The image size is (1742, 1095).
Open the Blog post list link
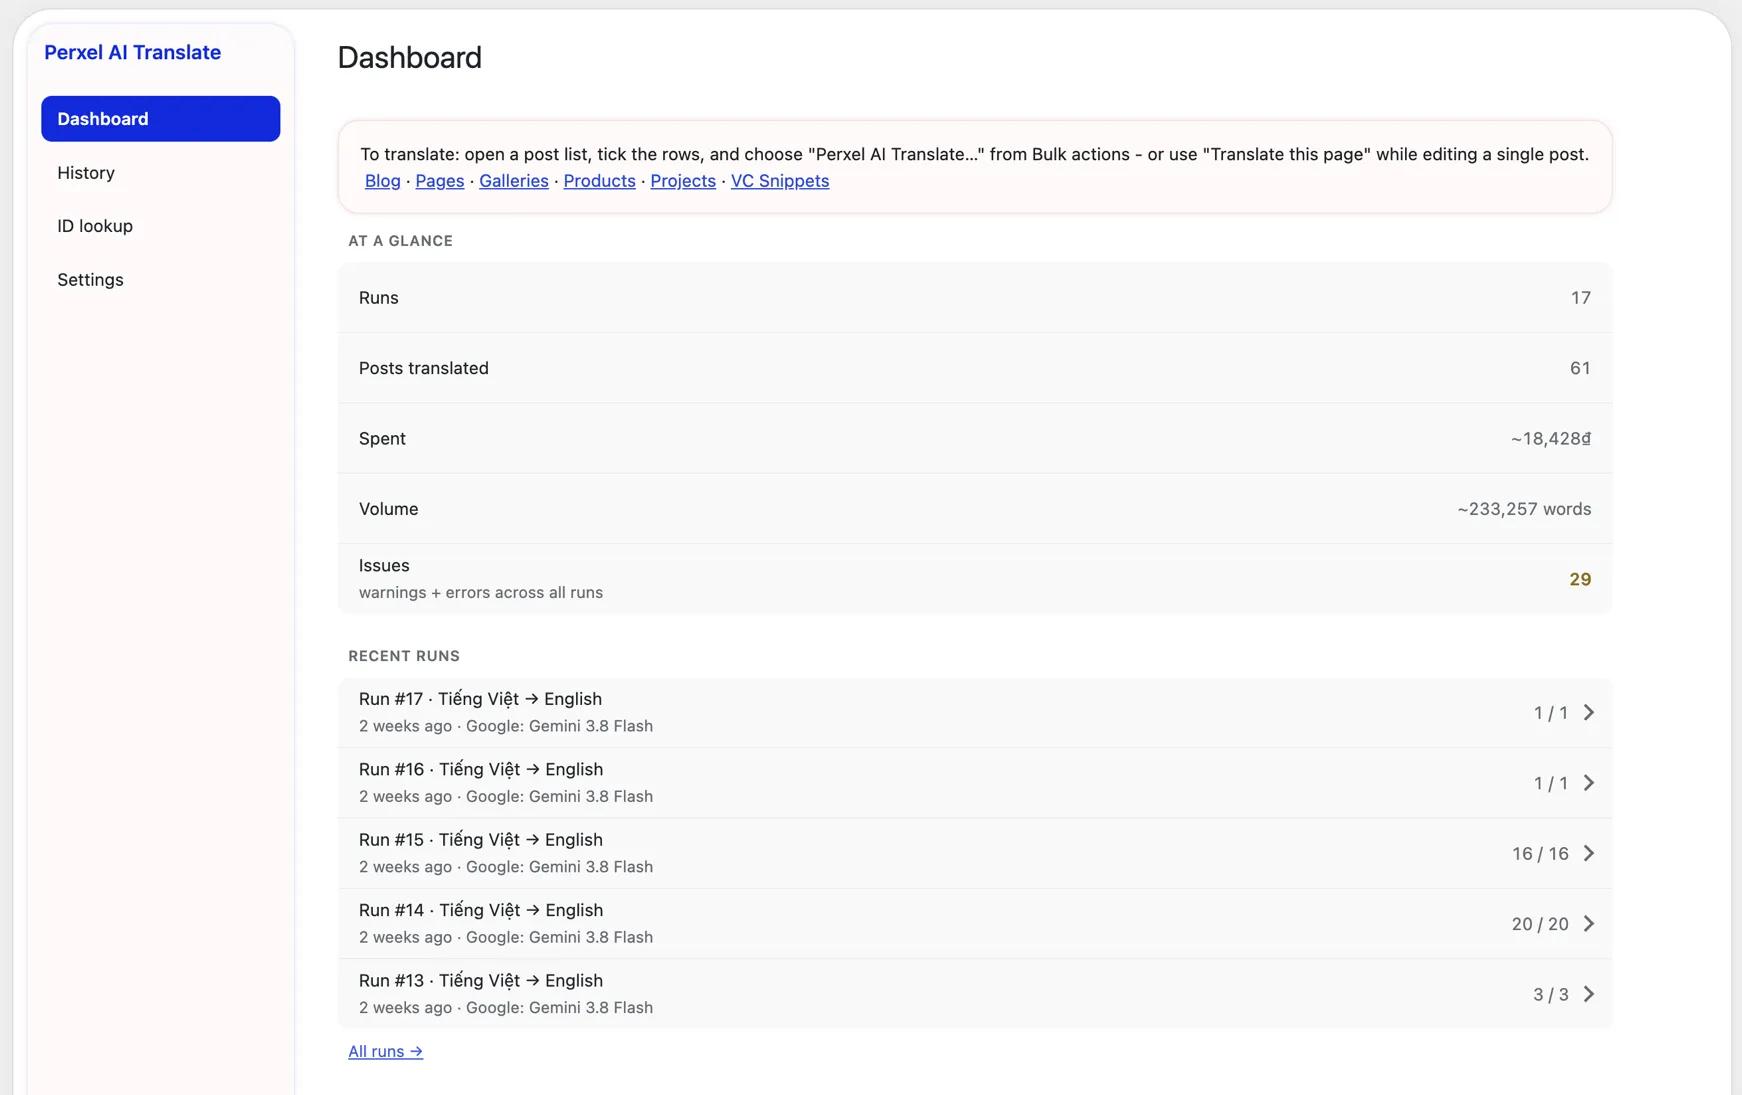pyautogui.click(x=382, y=181)
